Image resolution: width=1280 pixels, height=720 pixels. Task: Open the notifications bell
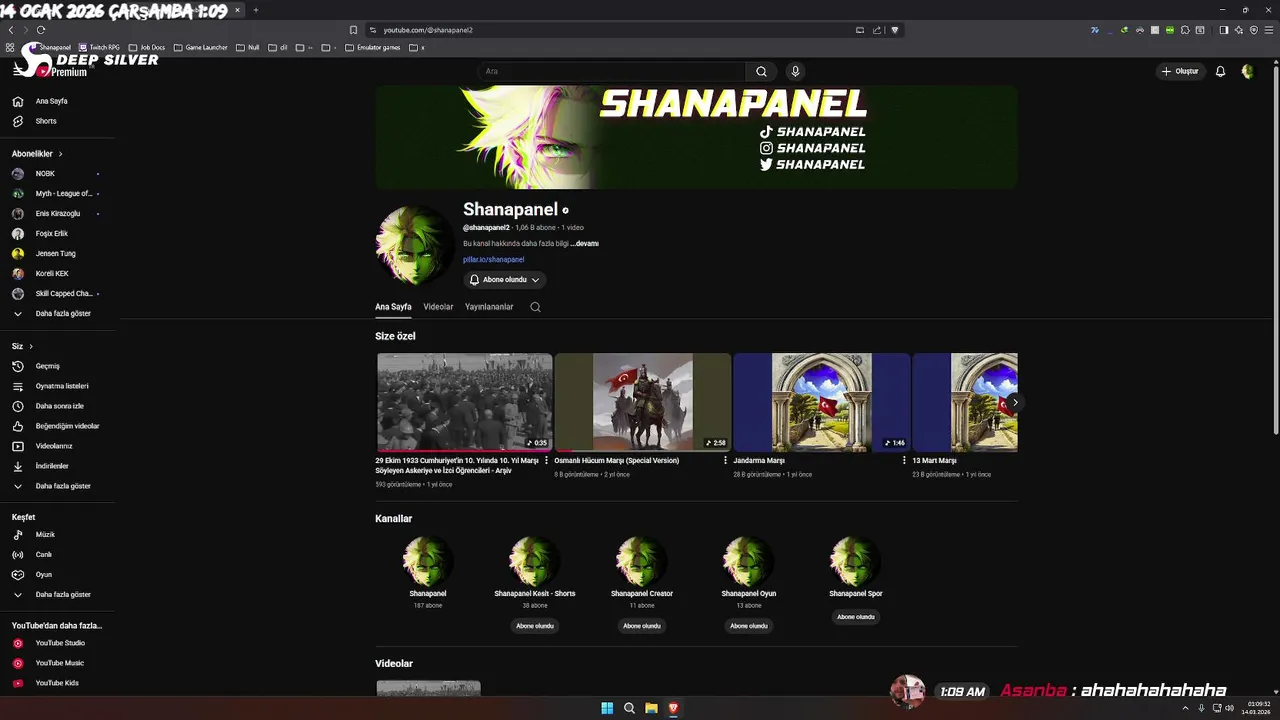[x=1220, y=71]
